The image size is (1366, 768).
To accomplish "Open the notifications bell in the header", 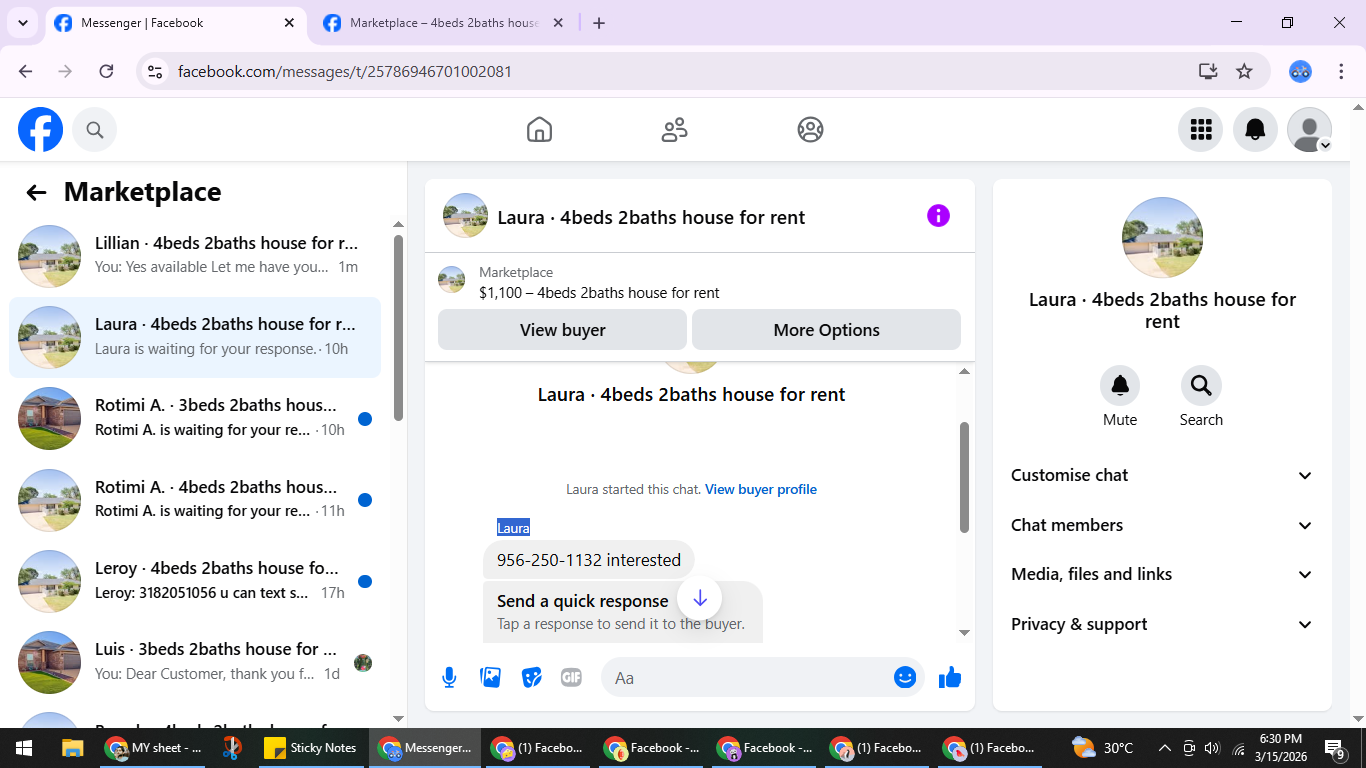I will 1255,130.
